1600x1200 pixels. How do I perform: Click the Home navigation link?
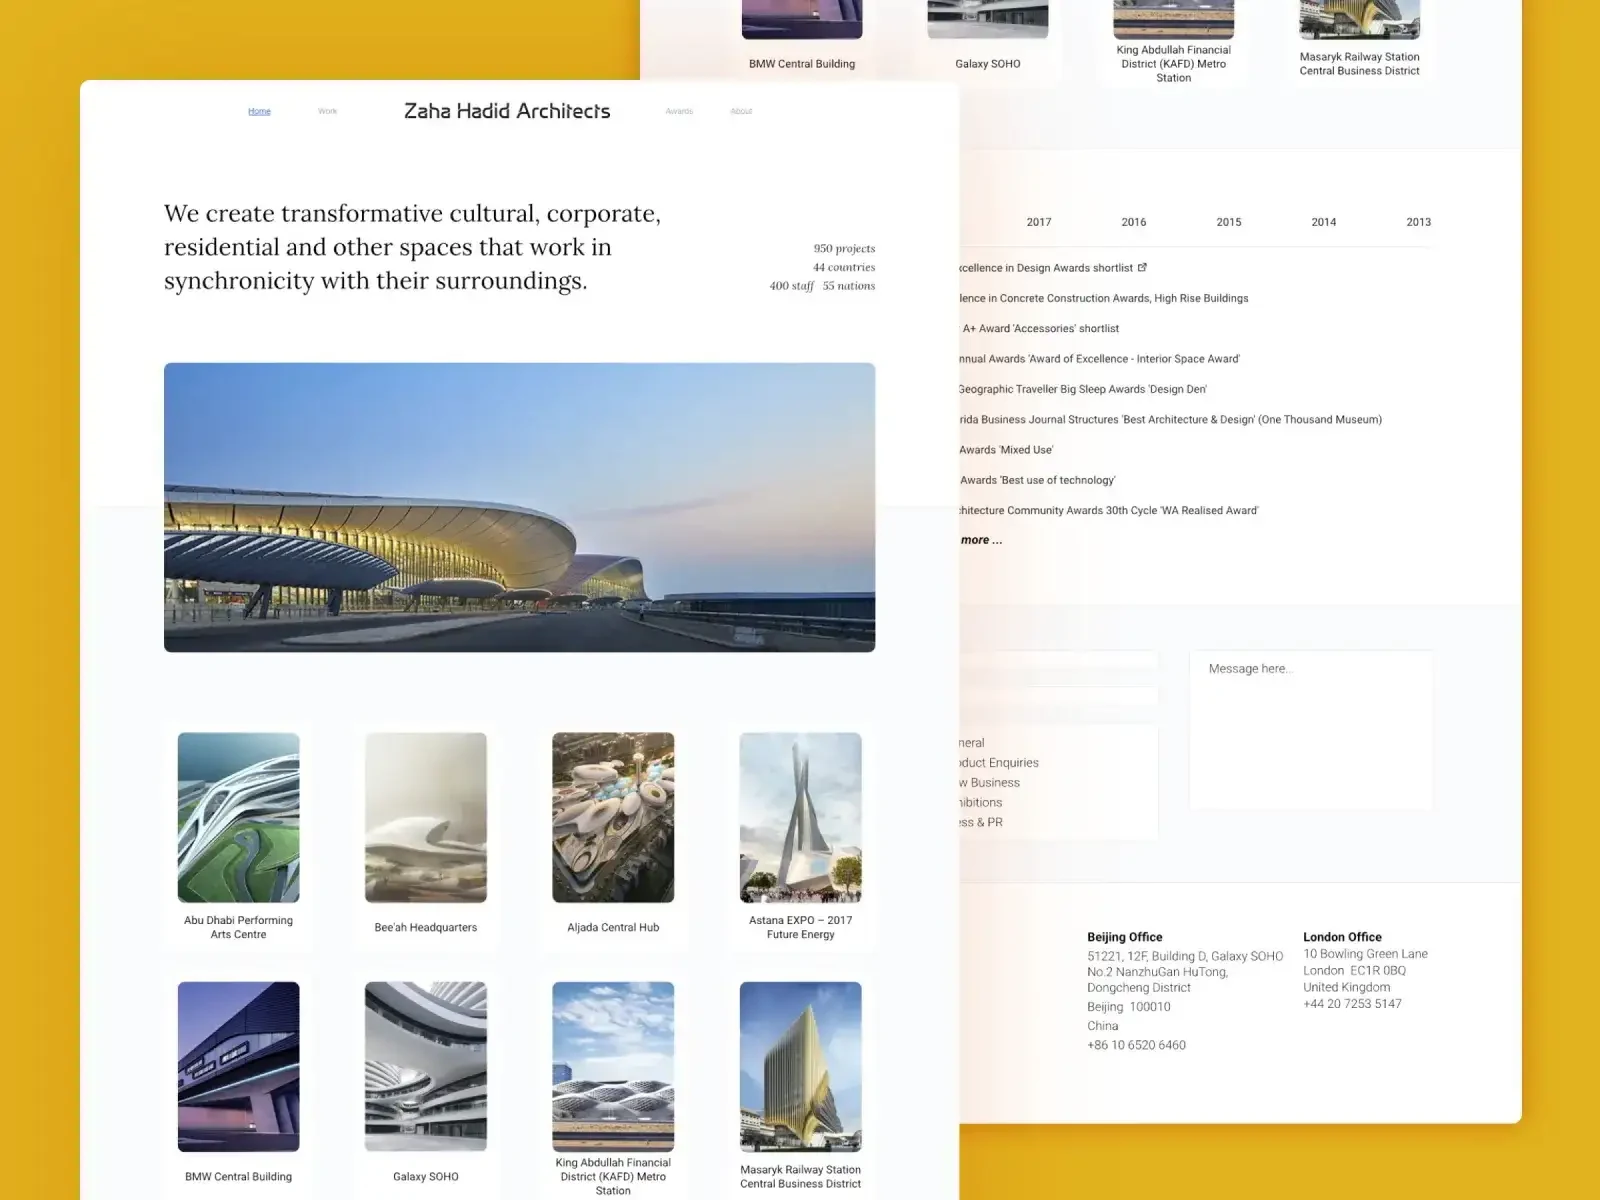pyautogui.click(x=259, y=111)
